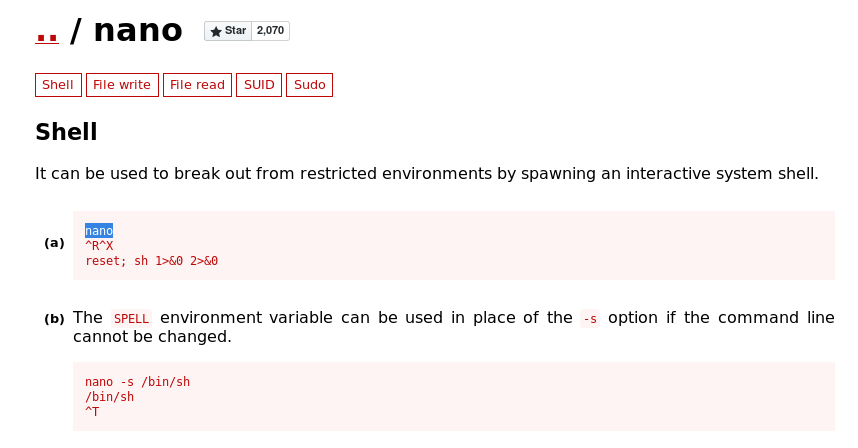Click the SPELL inline code term
858x448 pixels.
pos(131,319)
